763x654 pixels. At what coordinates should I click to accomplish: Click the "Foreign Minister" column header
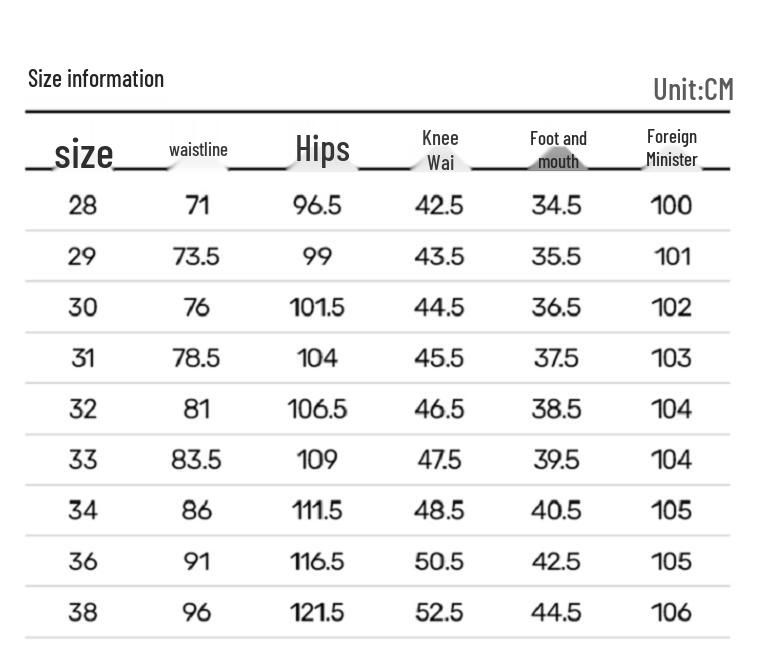(671, 147)
